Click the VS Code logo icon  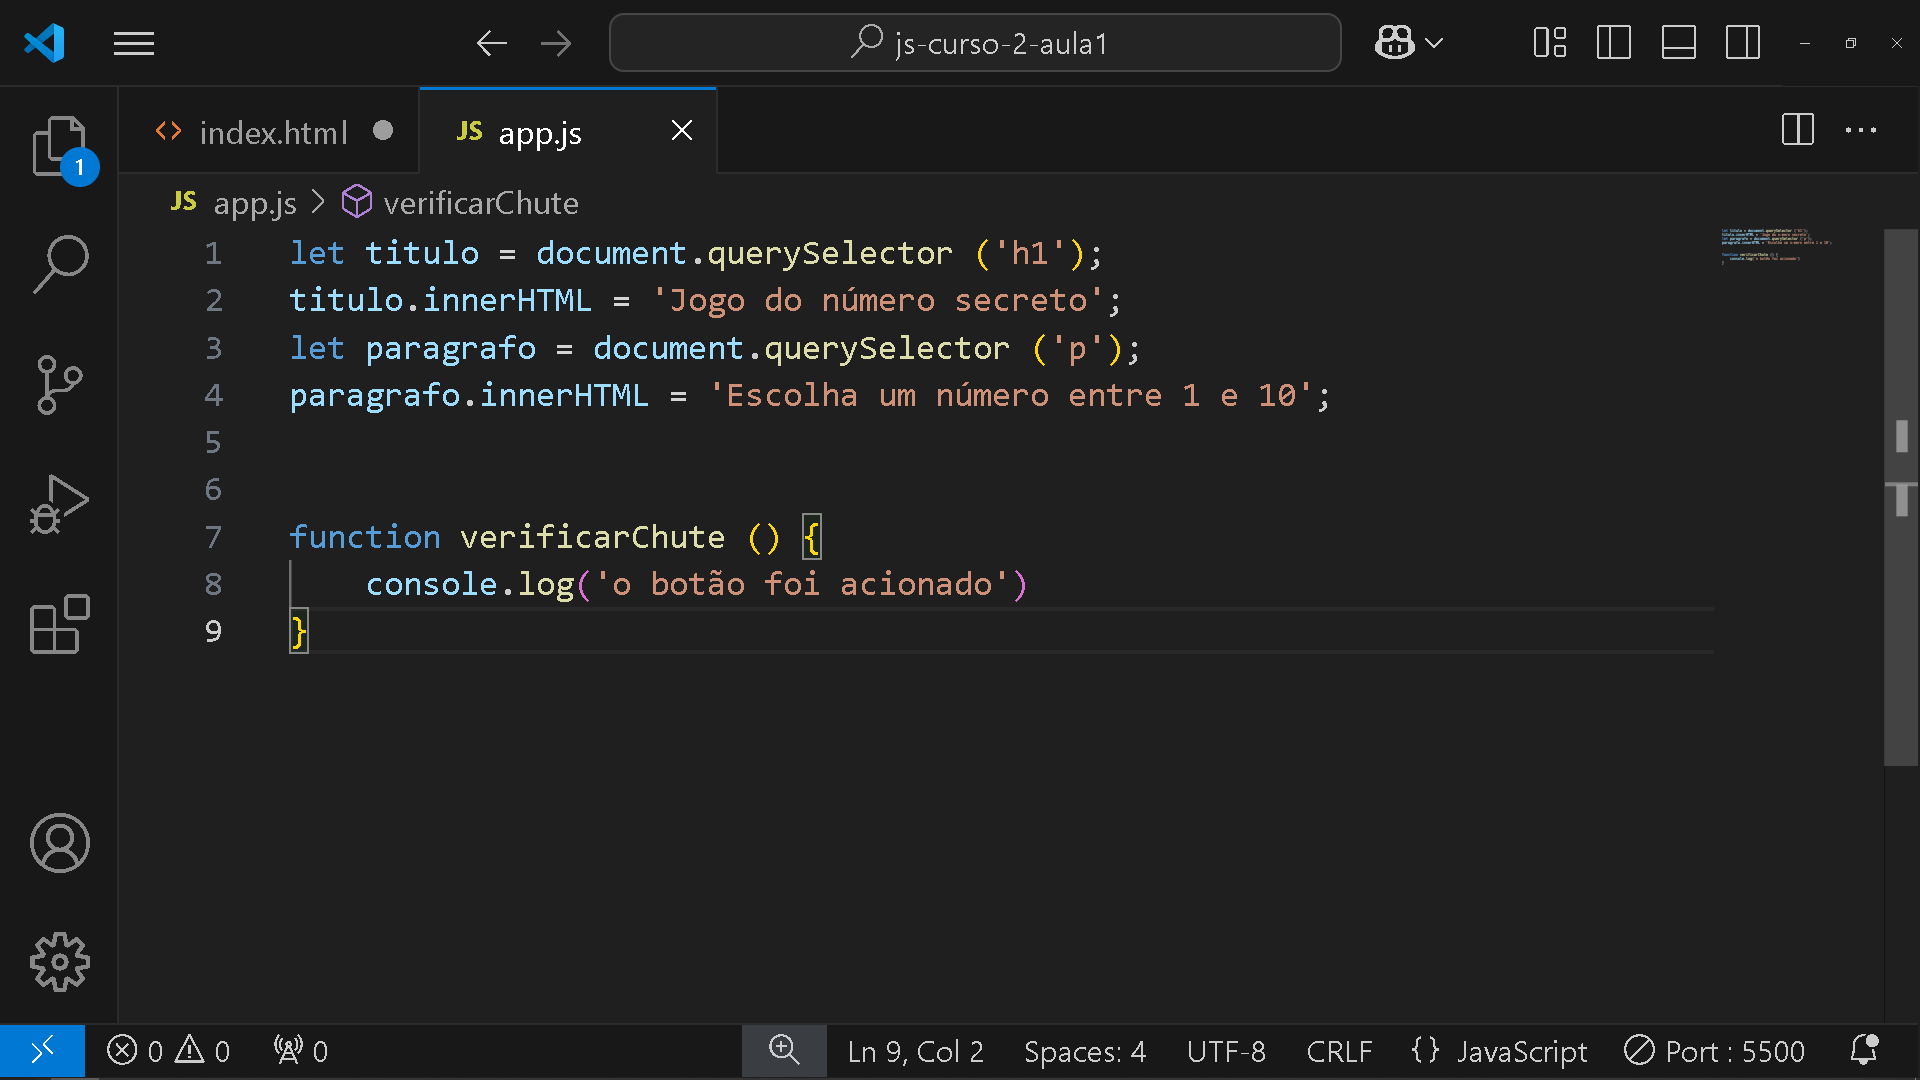(44, 43)
